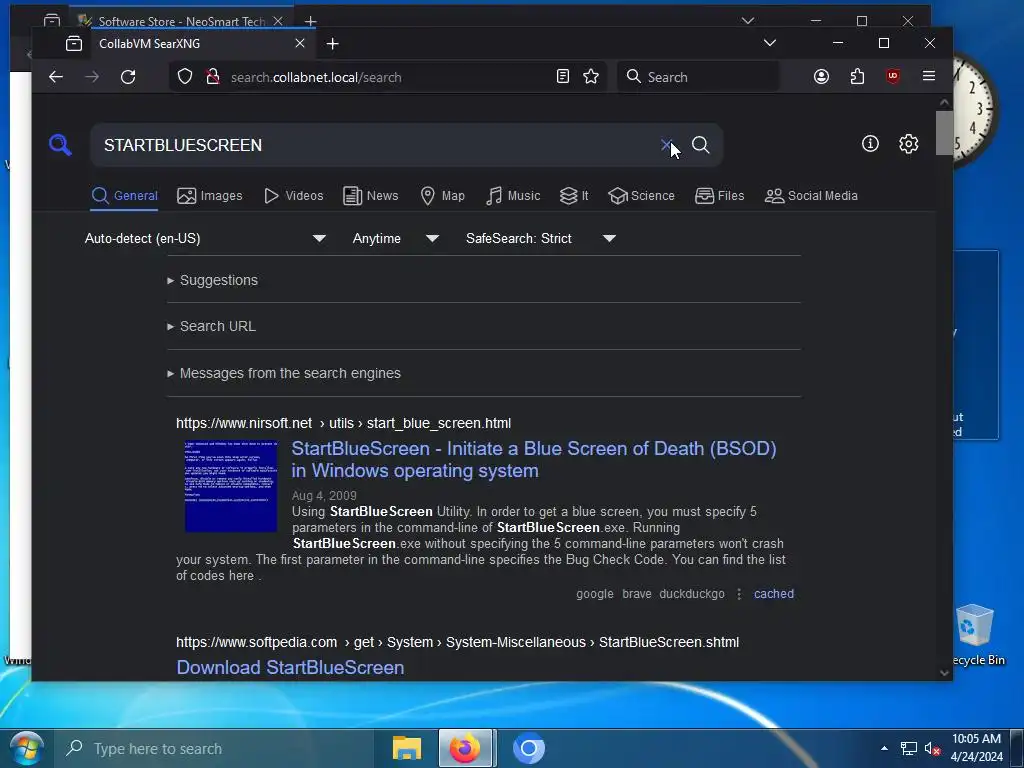Viewport: 1024px width, 768px height.
Task: Open the uBlock Origin extension icon
Action: pos(893,76)
